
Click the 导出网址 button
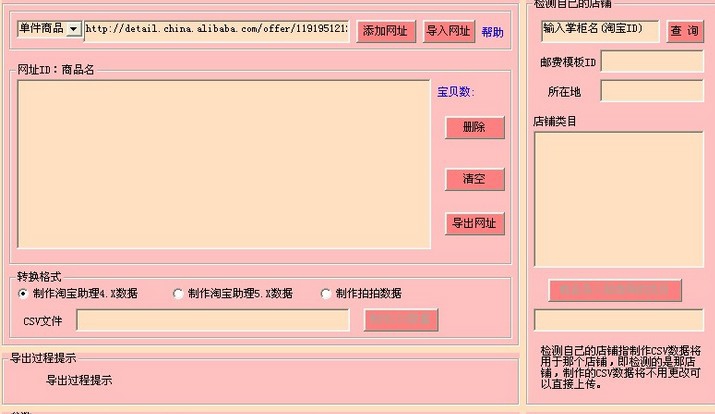pos(475,223)
